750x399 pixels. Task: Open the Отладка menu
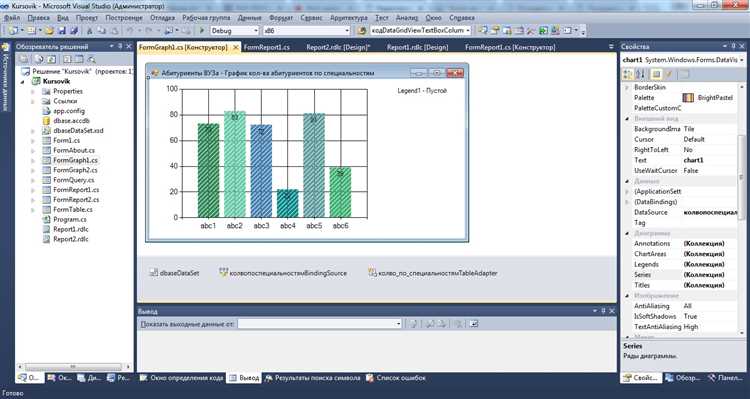[163, 18]
